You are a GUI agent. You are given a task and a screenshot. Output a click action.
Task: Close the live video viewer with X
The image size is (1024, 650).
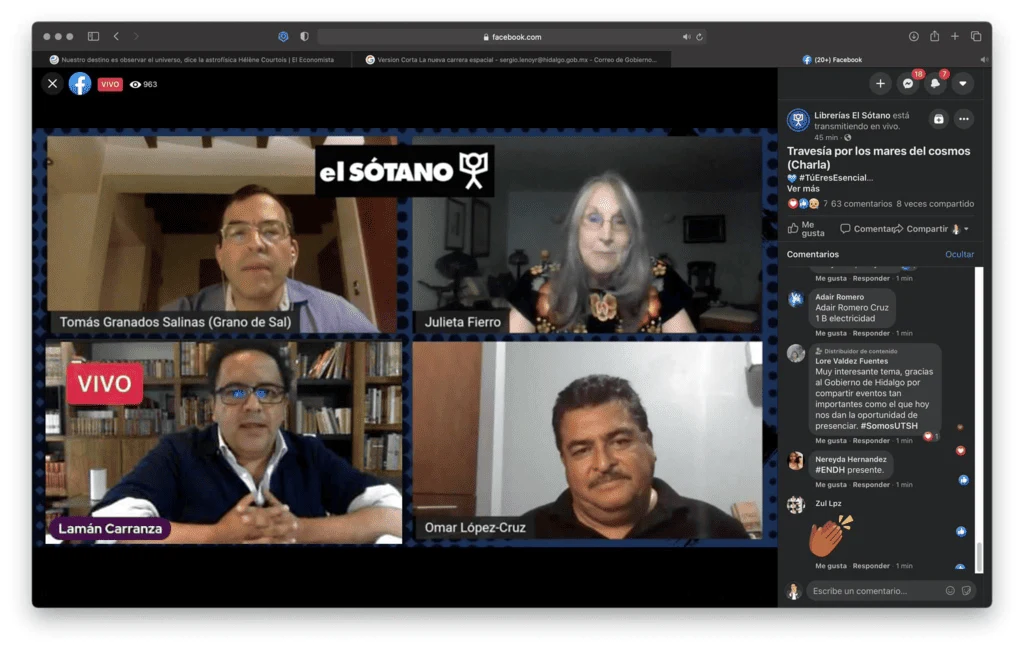pyautogui.click(x=52, y=84)
